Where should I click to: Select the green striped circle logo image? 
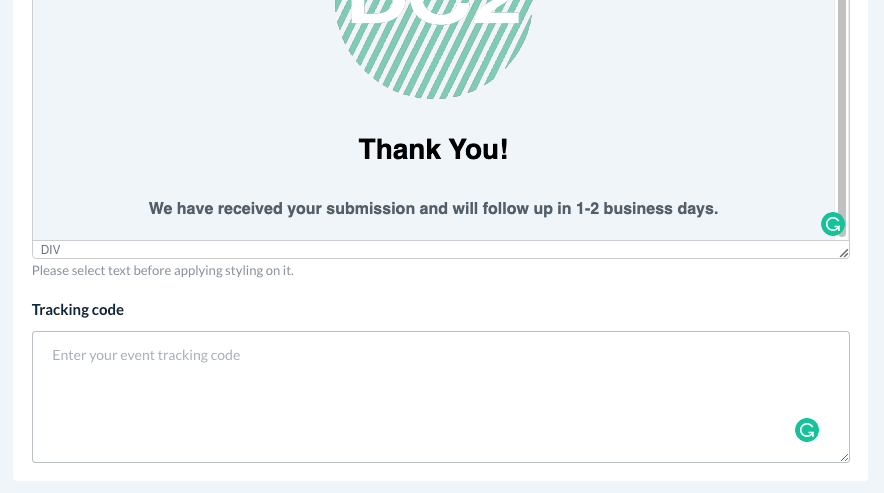click(x=433, y=50)
